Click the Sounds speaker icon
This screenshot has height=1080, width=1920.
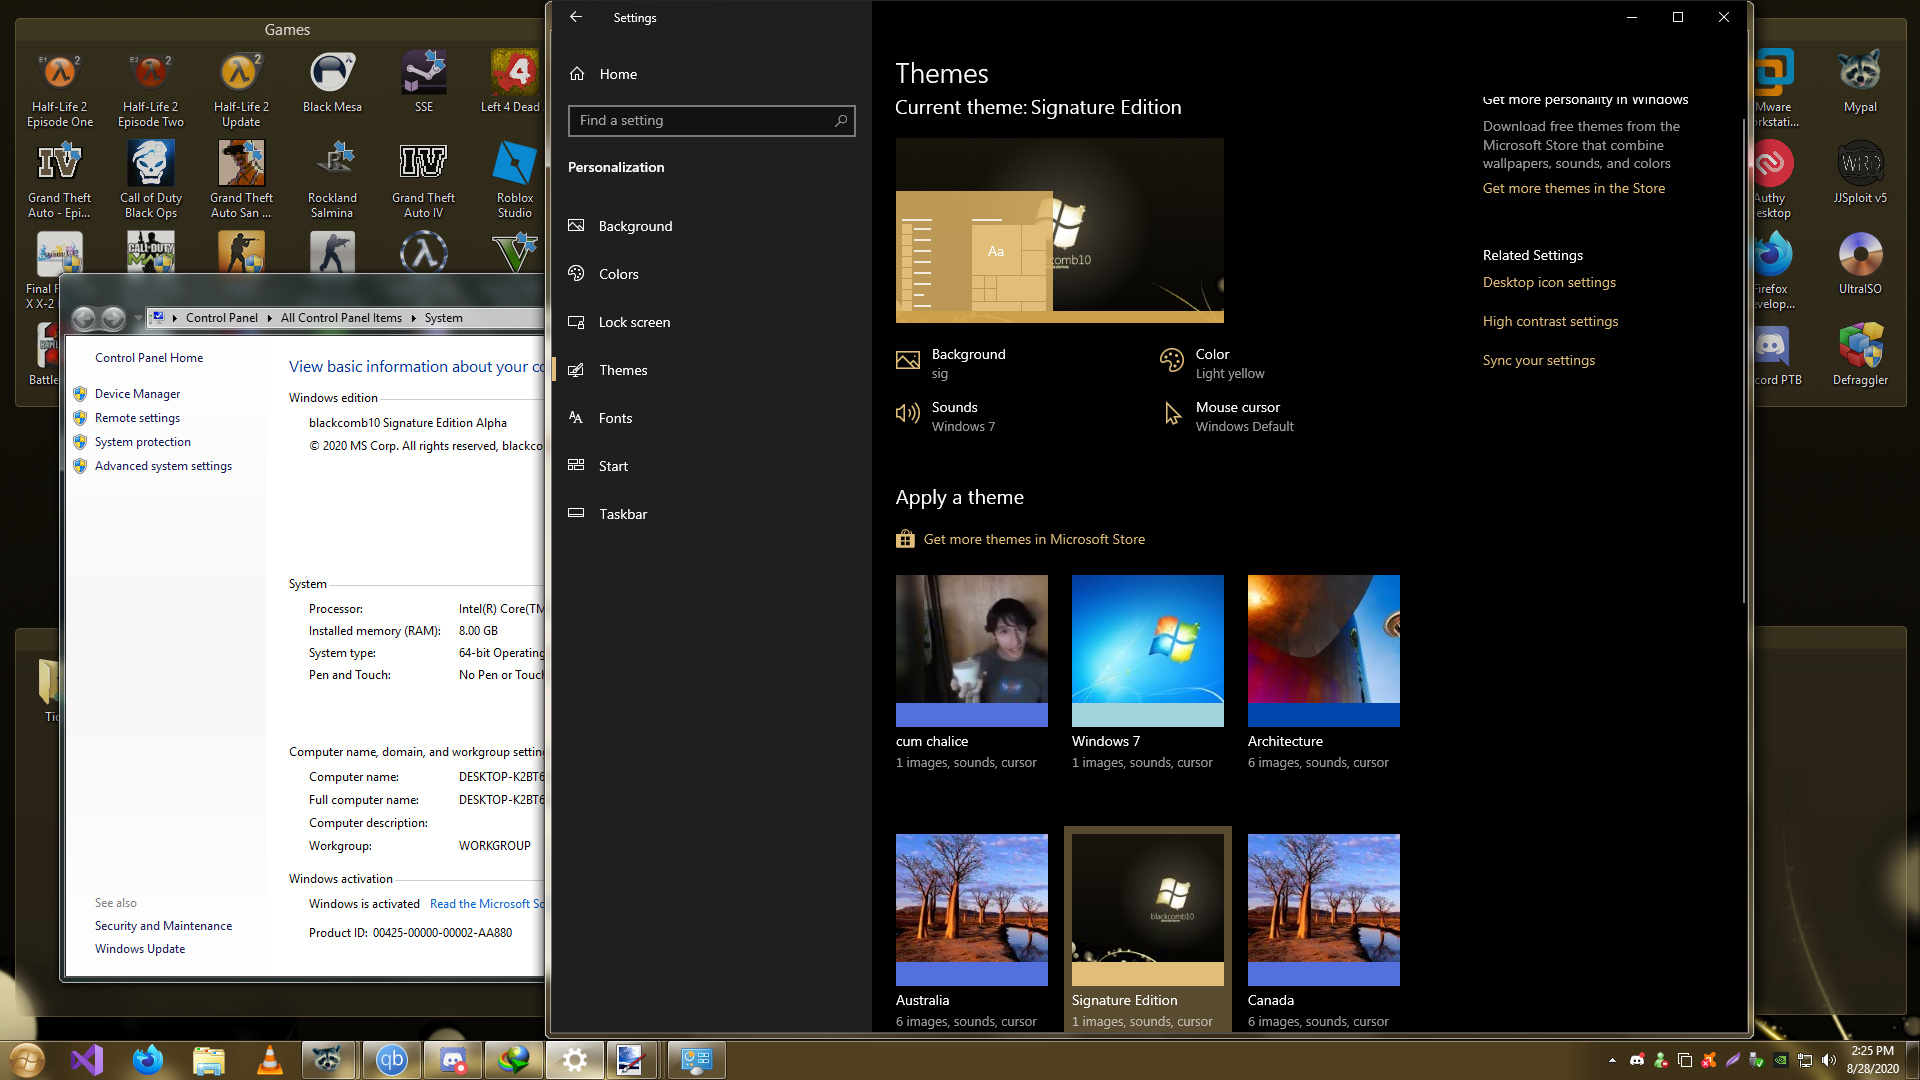(907, 414)
